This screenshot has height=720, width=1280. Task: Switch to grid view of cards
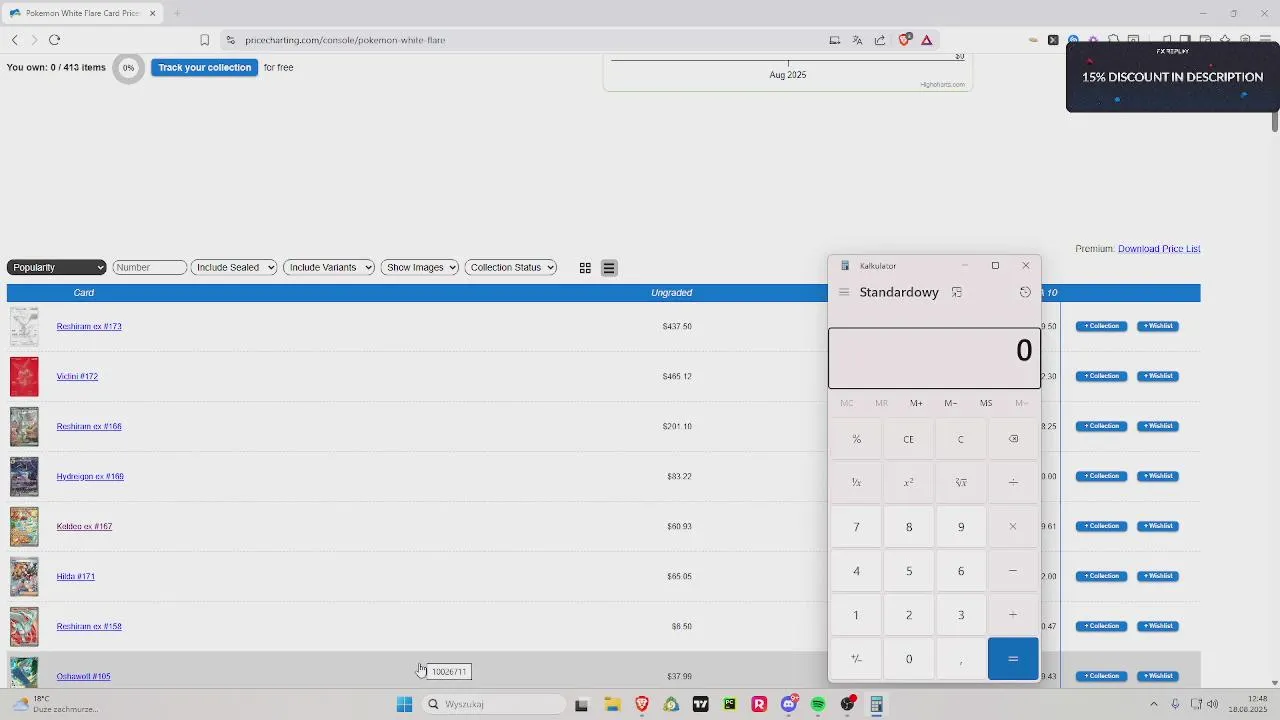[585, 268]
